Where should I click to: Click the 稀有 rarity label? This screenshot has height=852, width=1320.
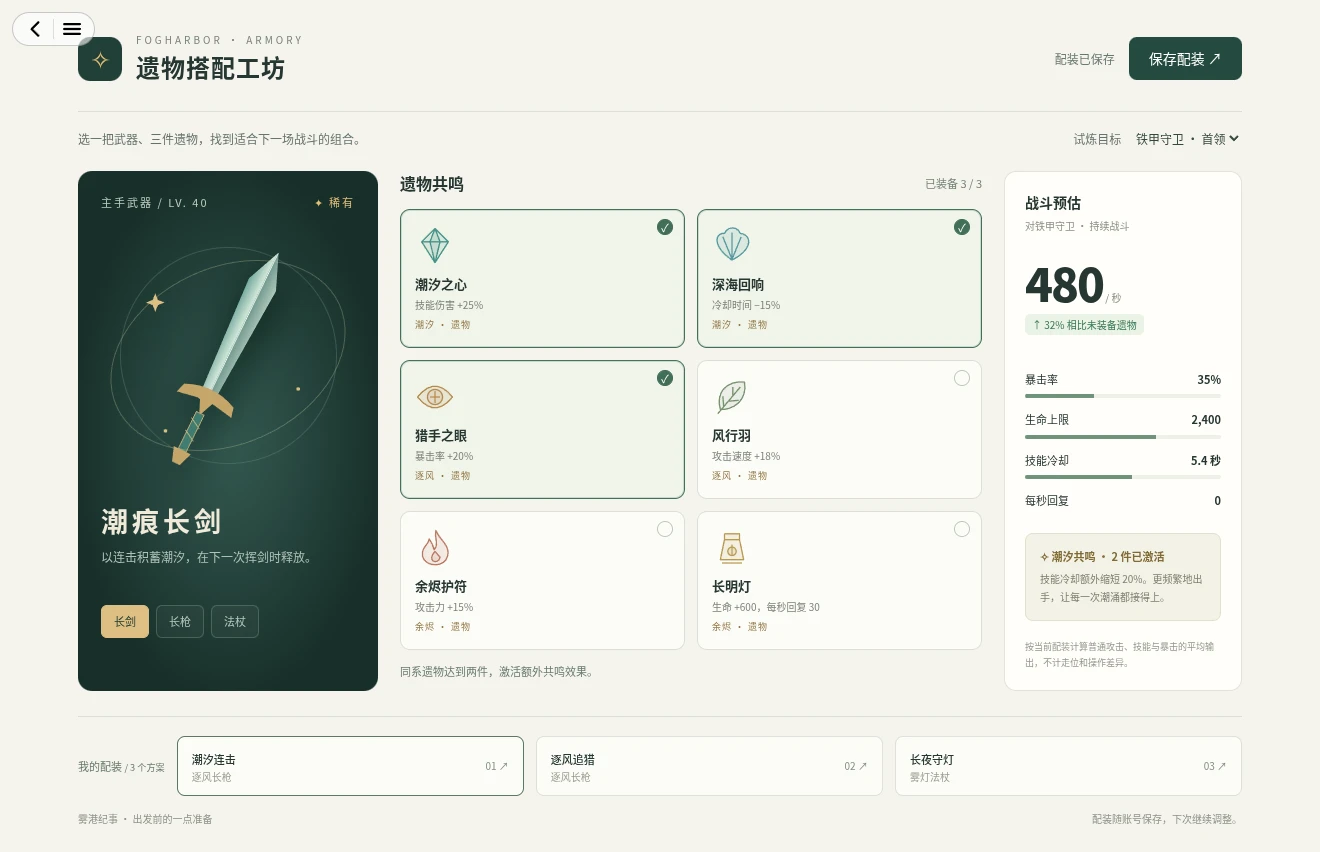[x=334, y=203]
